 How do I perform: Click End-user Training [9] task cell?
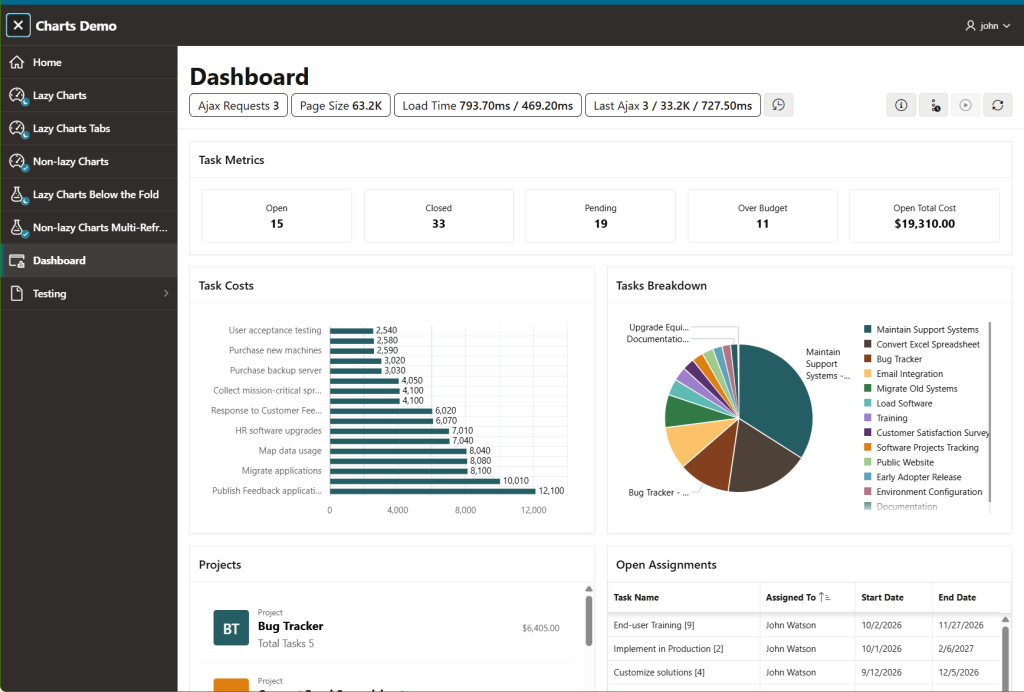(x=684, y=625)
